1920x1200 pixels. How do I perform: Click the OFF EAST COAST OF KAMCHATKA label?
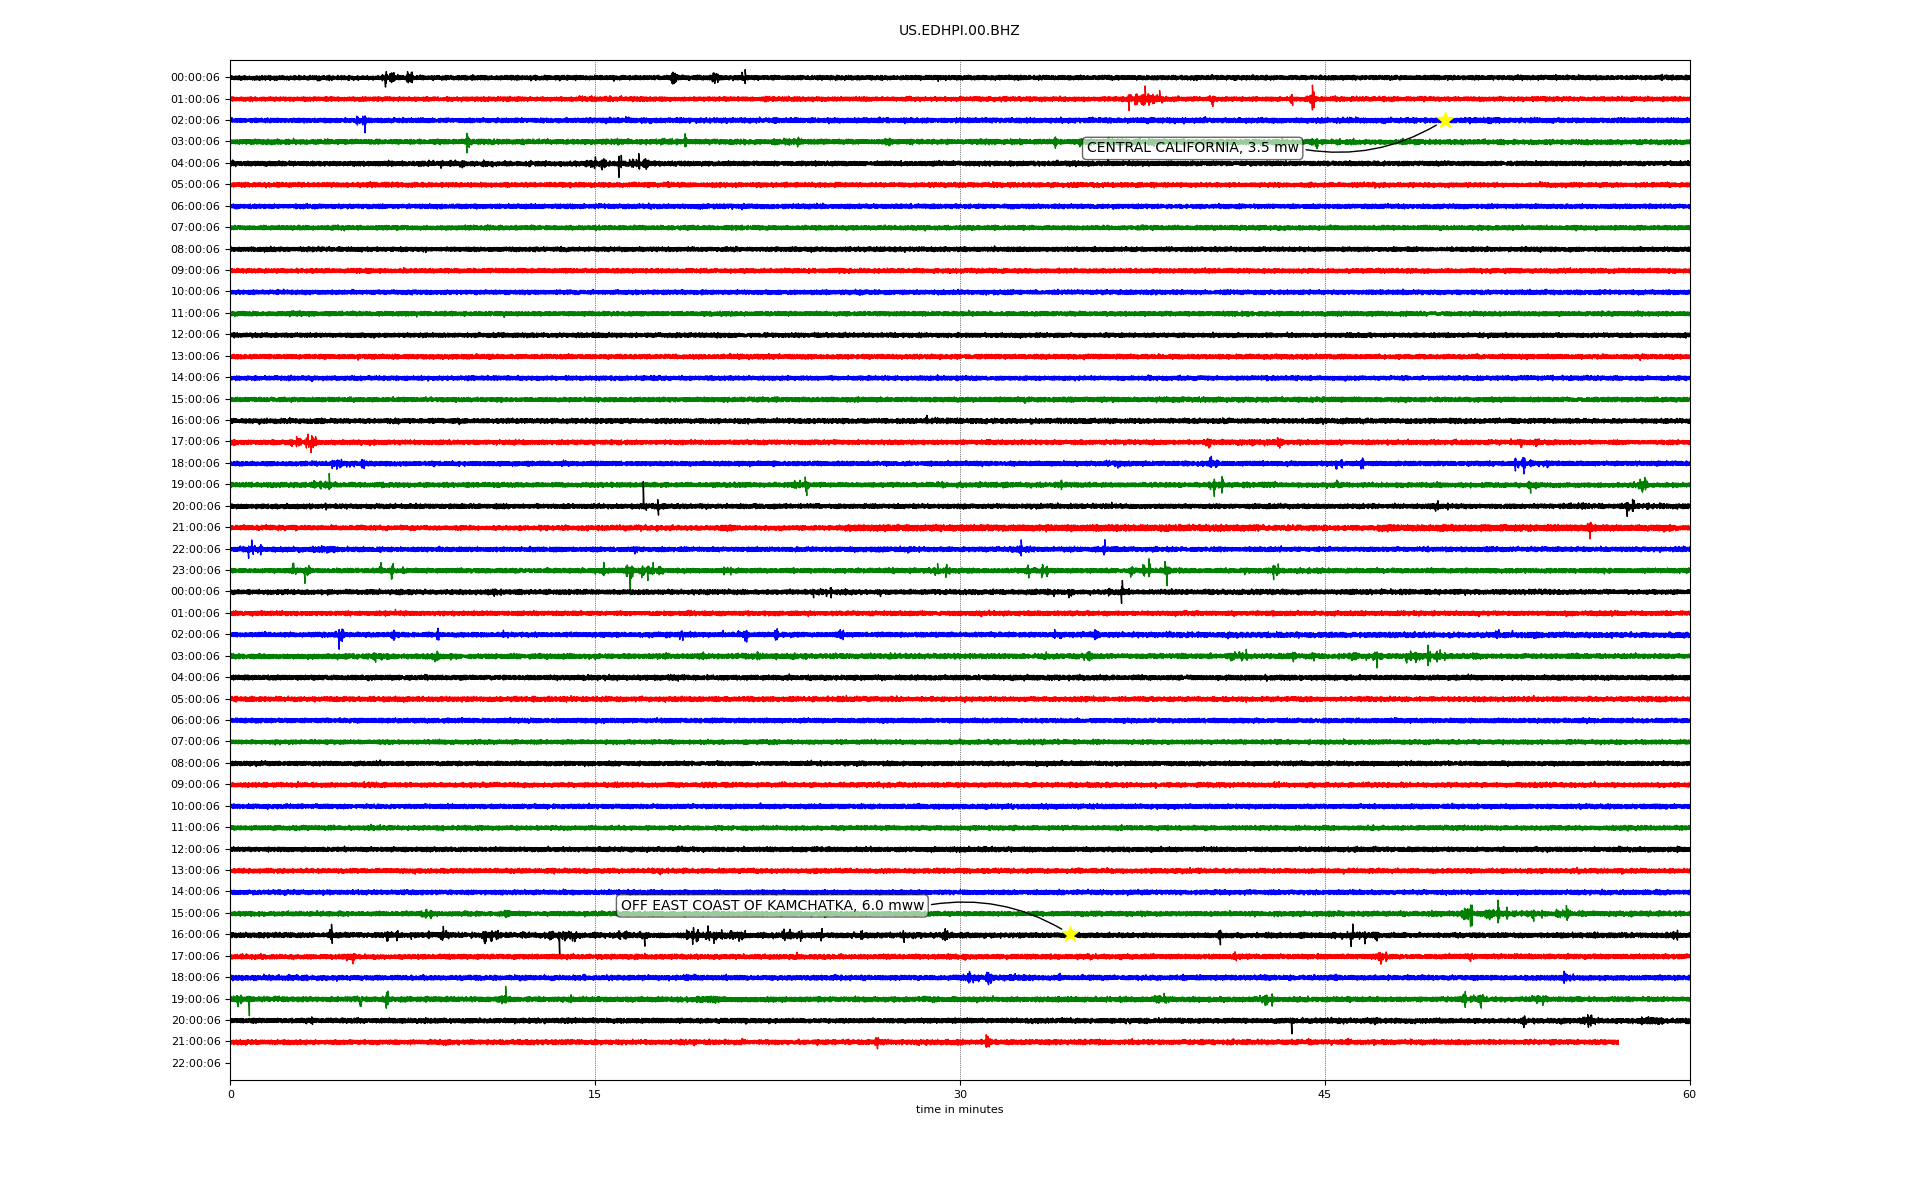pos(772,906)
